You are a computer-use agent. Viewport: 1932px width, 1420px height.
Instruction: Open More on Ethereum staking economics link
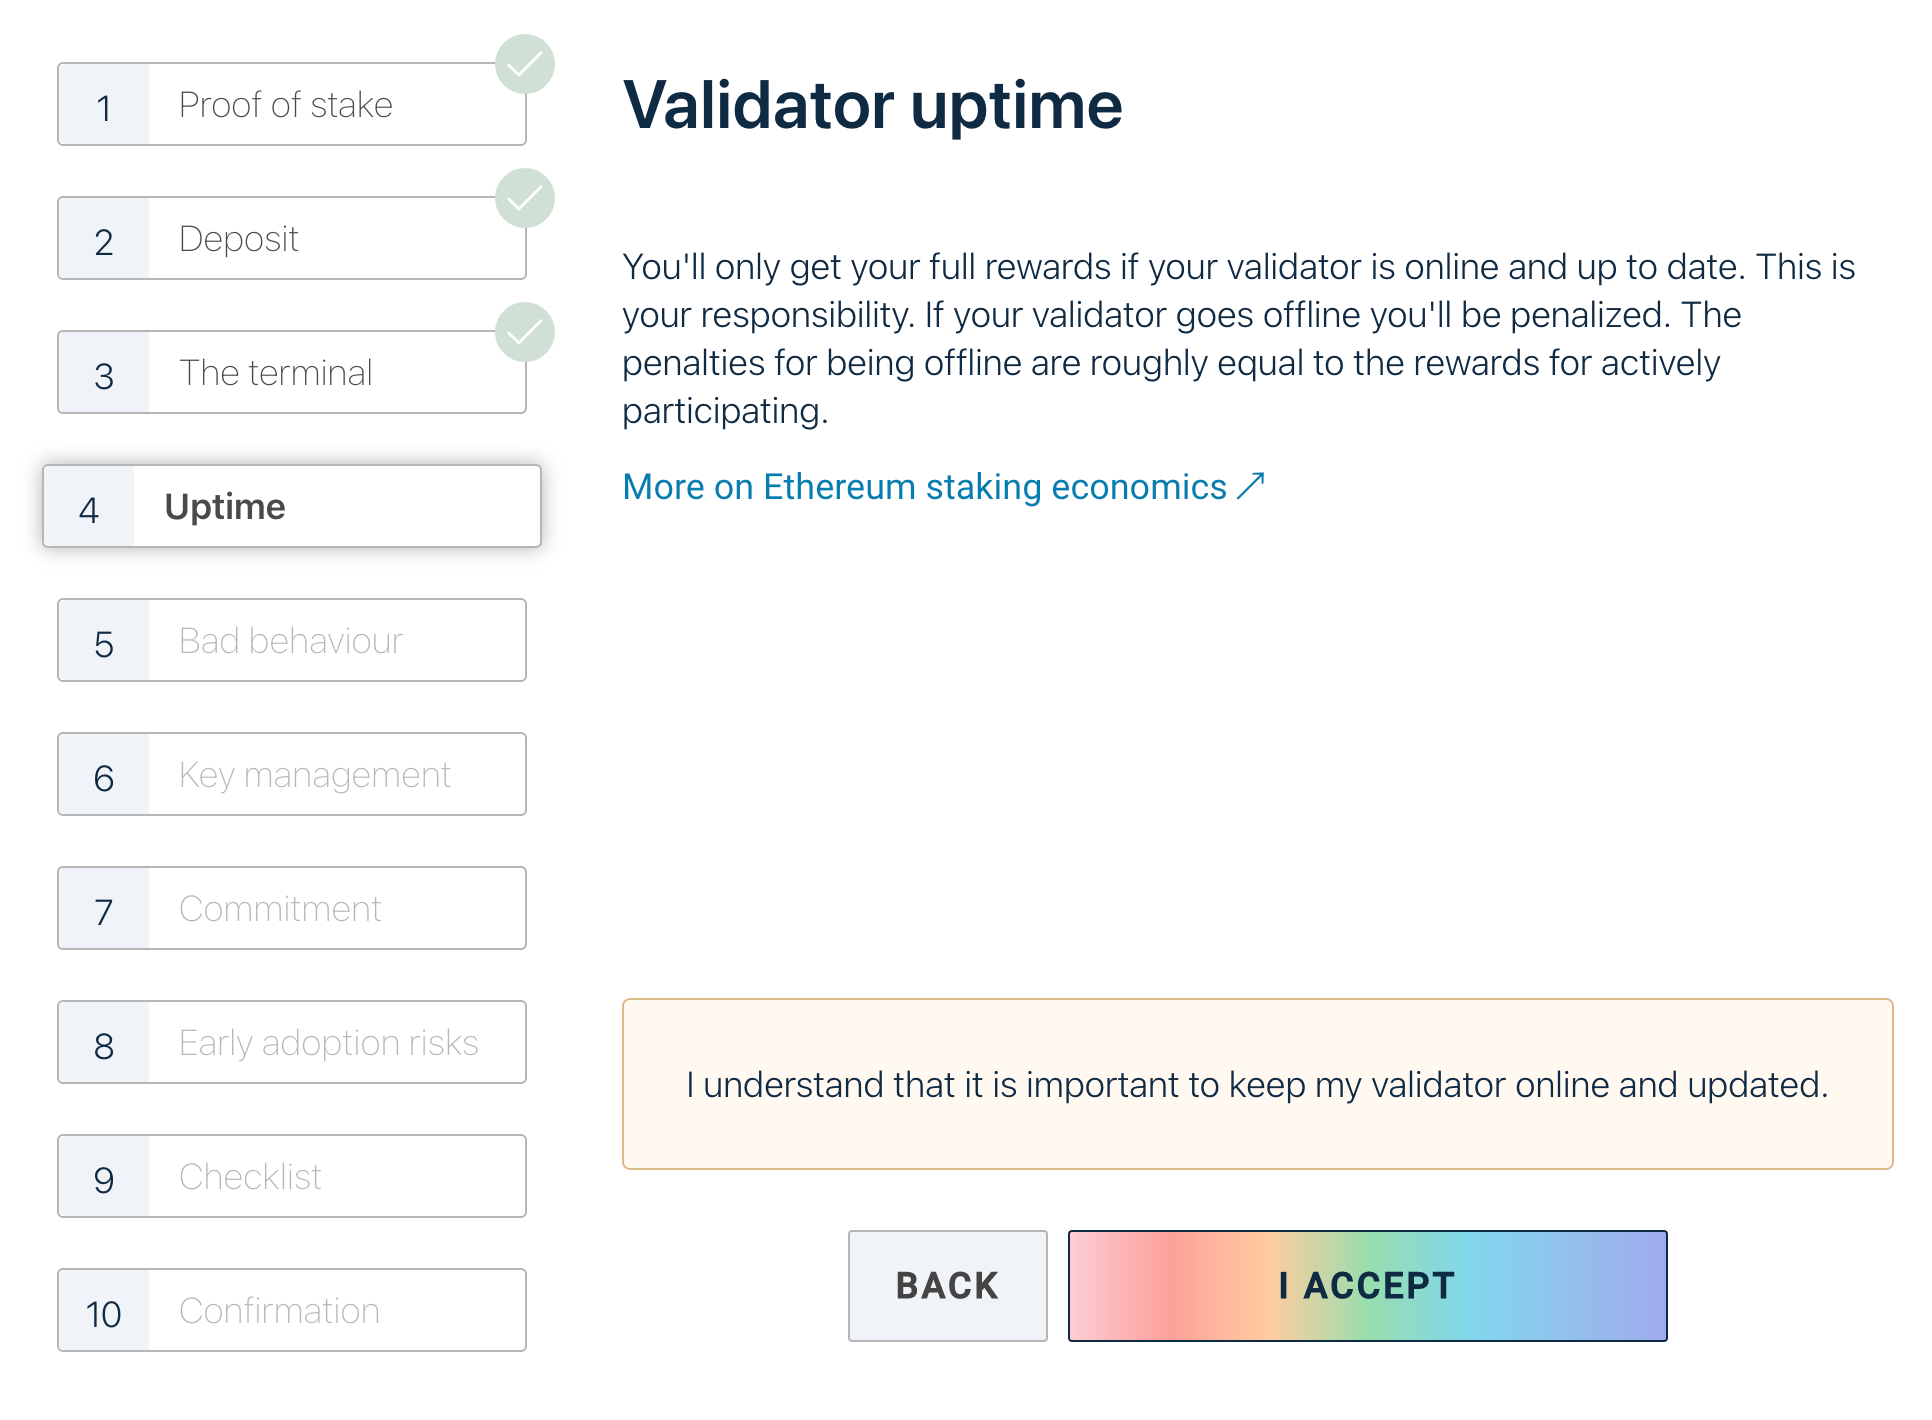(924, 487)
